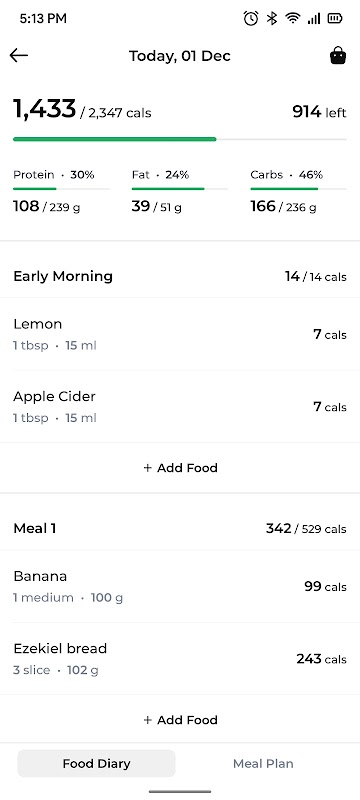The width and height of the screenshot is (360, 800).
Task: Add Food to Early Morning
Action: [x=180, y=468]
